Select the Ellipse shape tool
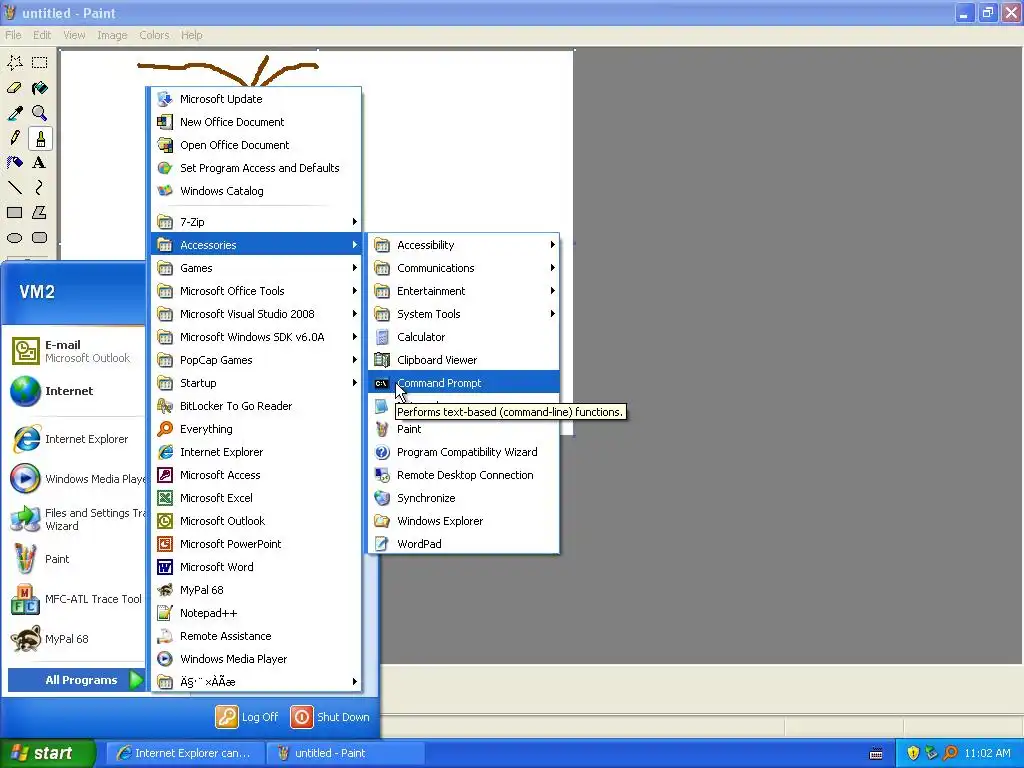Viewport: 1024px width, 768px height. click(15, 238)
